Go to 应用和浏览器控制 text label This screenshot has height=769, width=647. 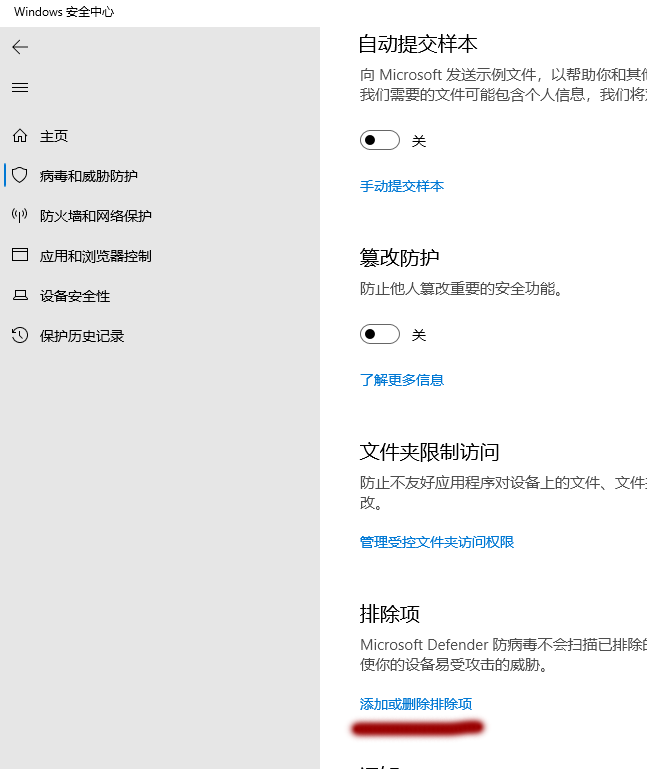[x=96, y=256]
